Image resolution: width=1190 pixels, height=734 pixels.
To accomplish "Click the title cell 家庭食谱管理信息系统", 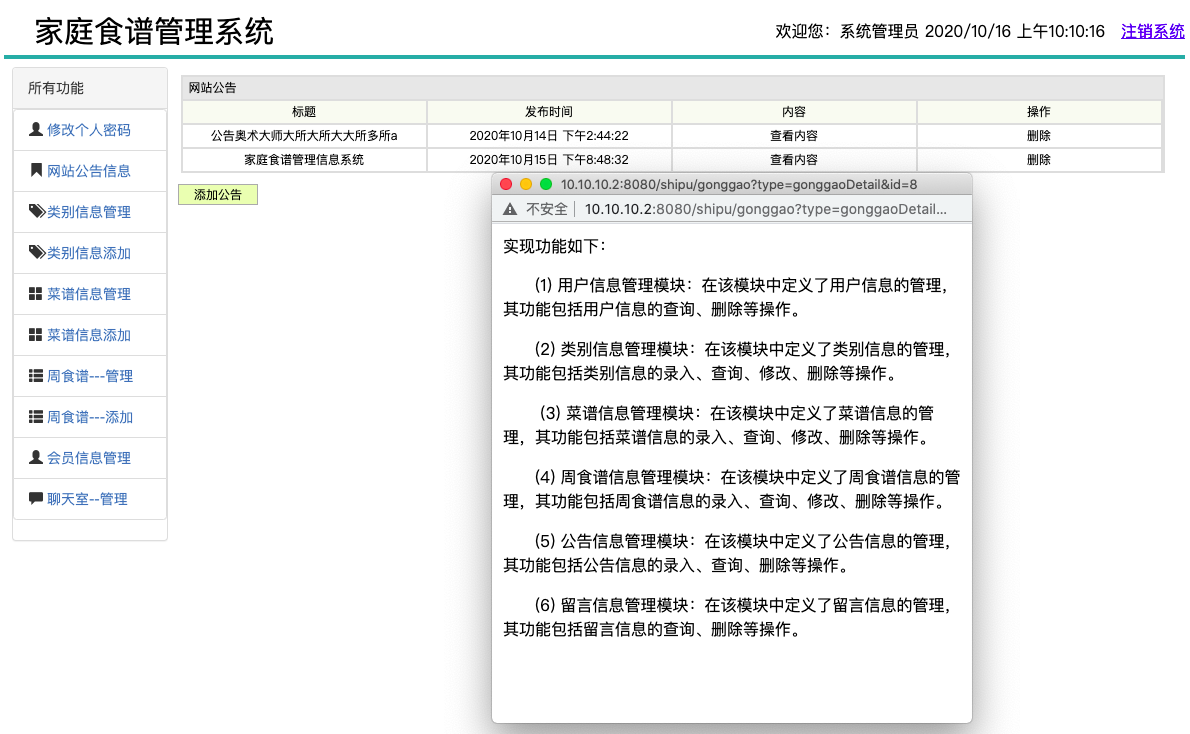I will (304, 160).
